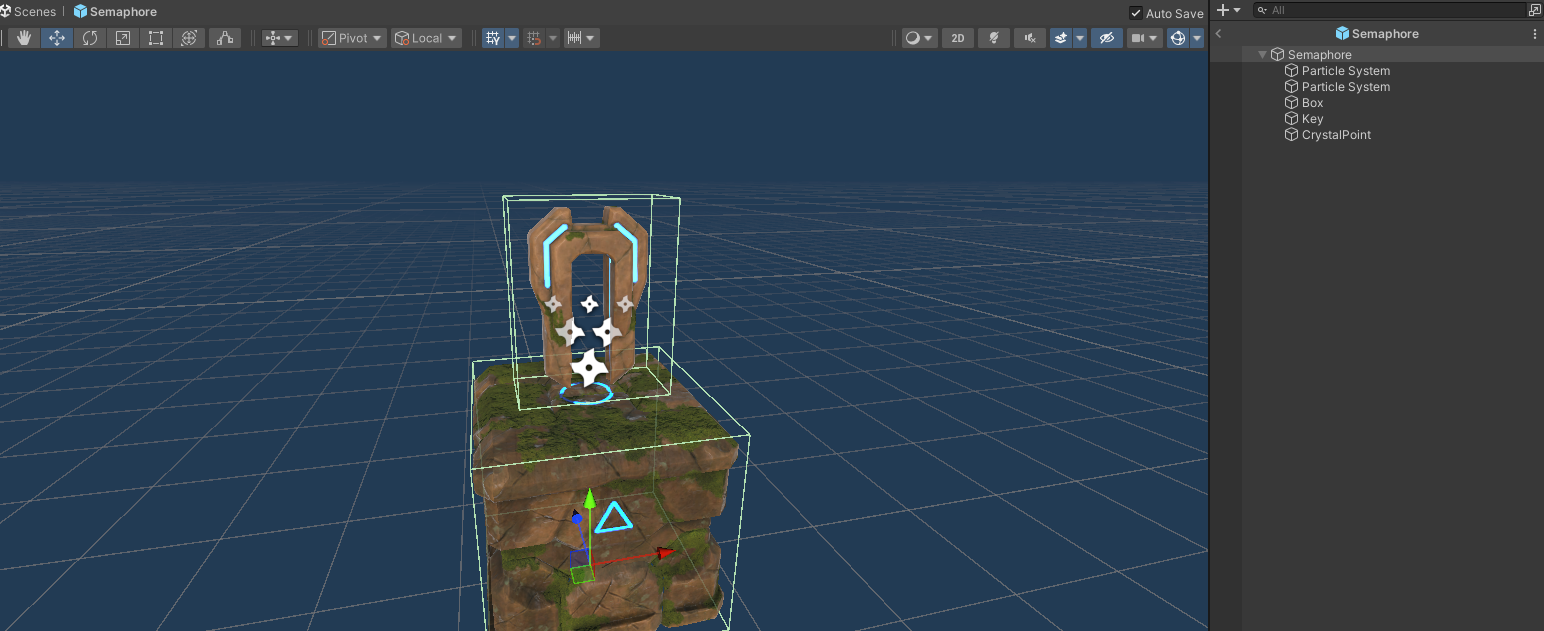Select the Hand view tool
Image resolution: width=1544 pixels, height=631 pixels.
(24, 38)
